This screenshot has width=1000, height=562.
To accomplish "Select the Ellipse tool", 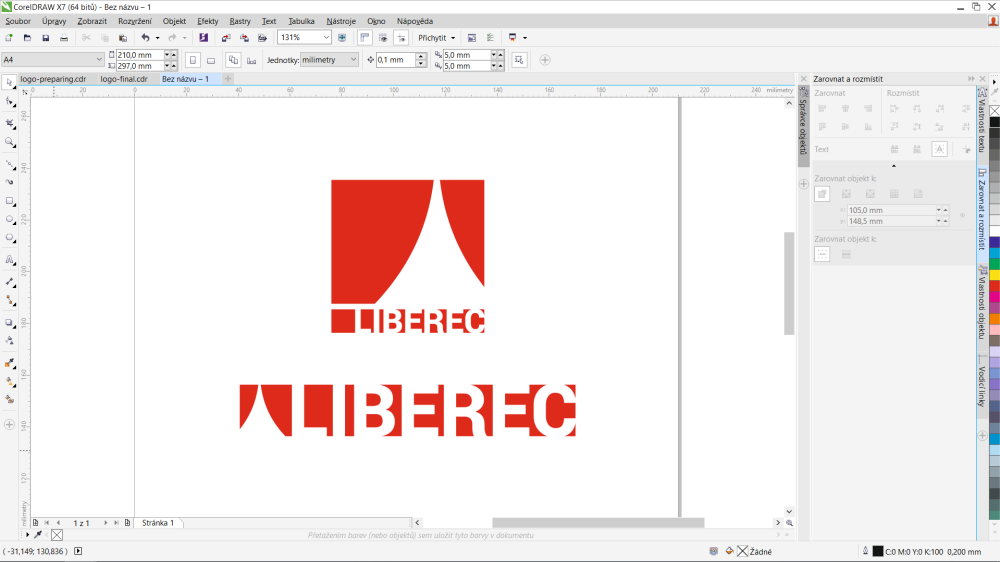I will pos(9,219).
